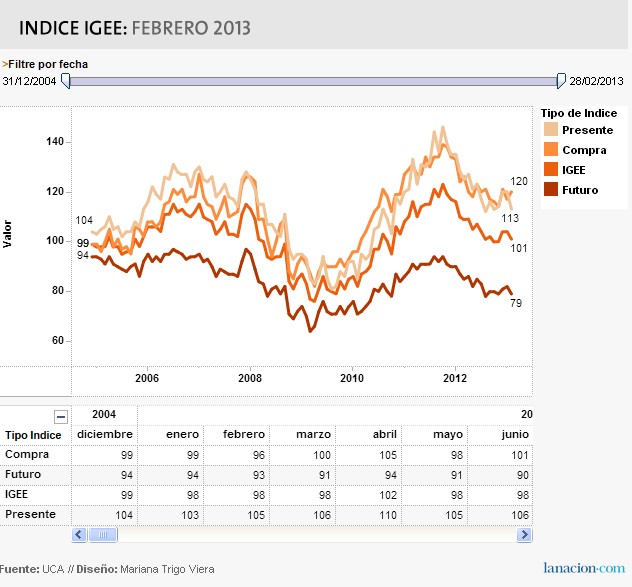Click the Futuro legend color swatch
Image resolution: width=632 pixels, height=587 pixels.
(551, 189)
